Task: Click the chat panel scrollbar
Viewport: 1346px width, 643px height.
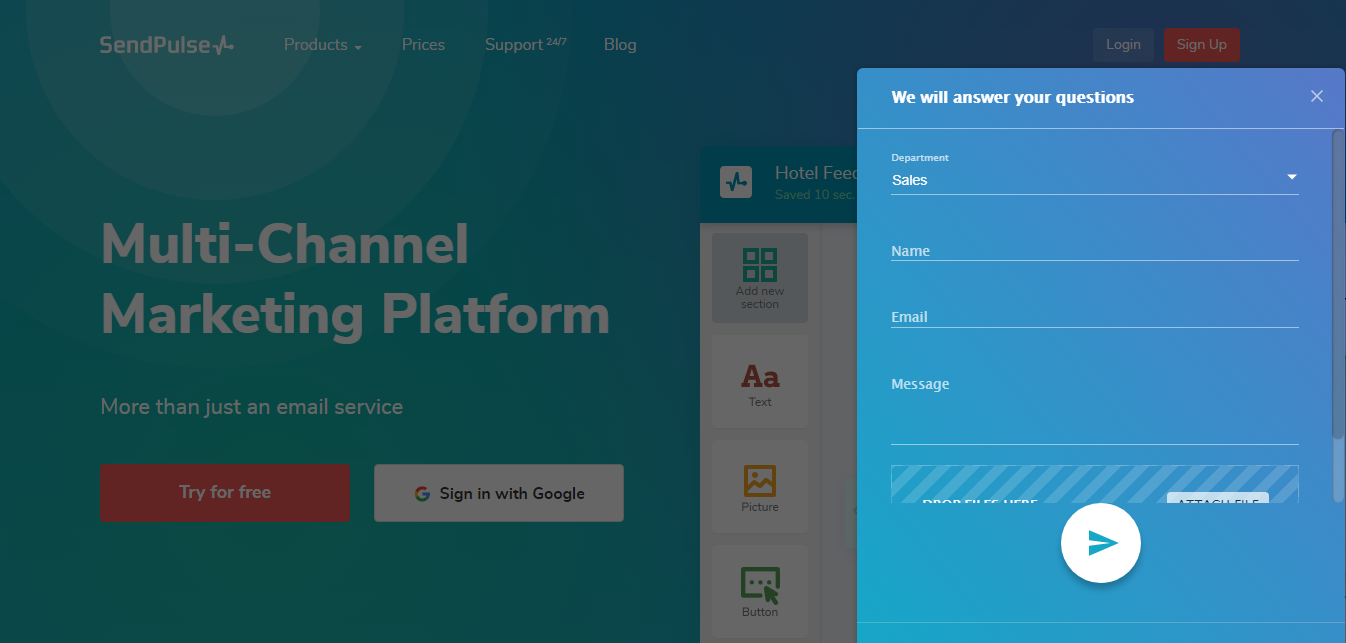Action: tap(1338, 285)
